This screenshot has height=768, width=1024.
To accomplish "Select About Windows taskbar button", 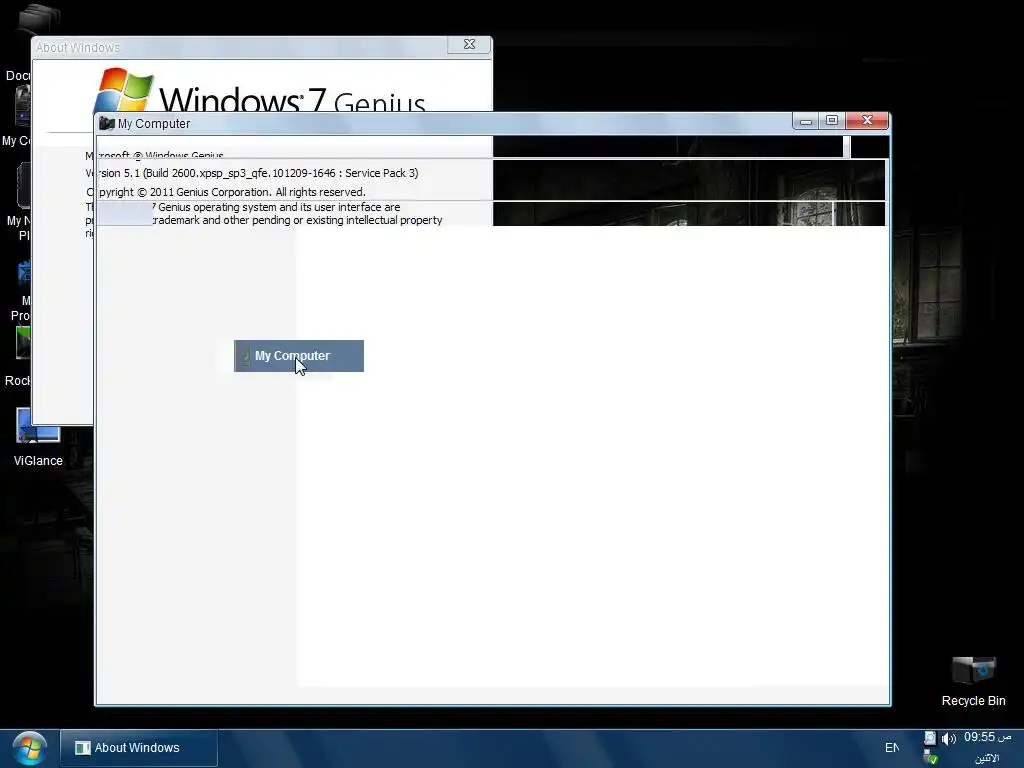I will coord(139,748).
